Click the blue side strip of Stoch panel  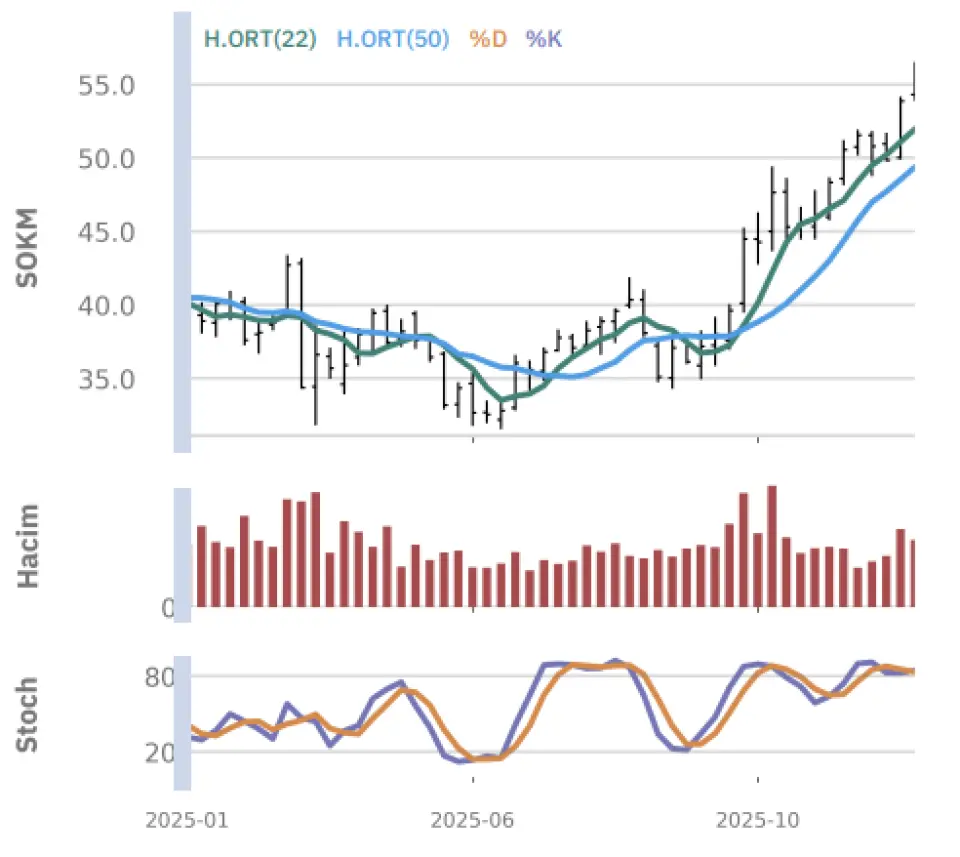coord(182,724)
